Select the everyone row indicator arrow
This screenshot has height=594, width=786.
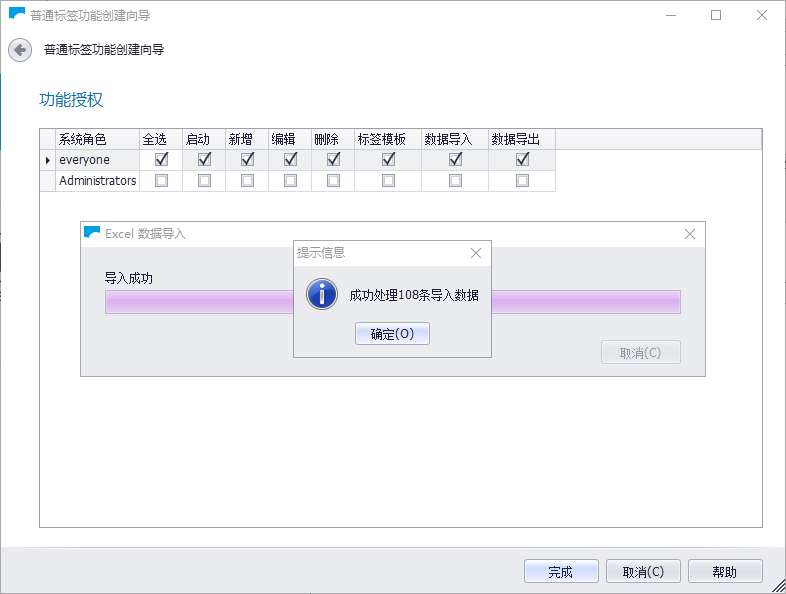click(47, 160)
